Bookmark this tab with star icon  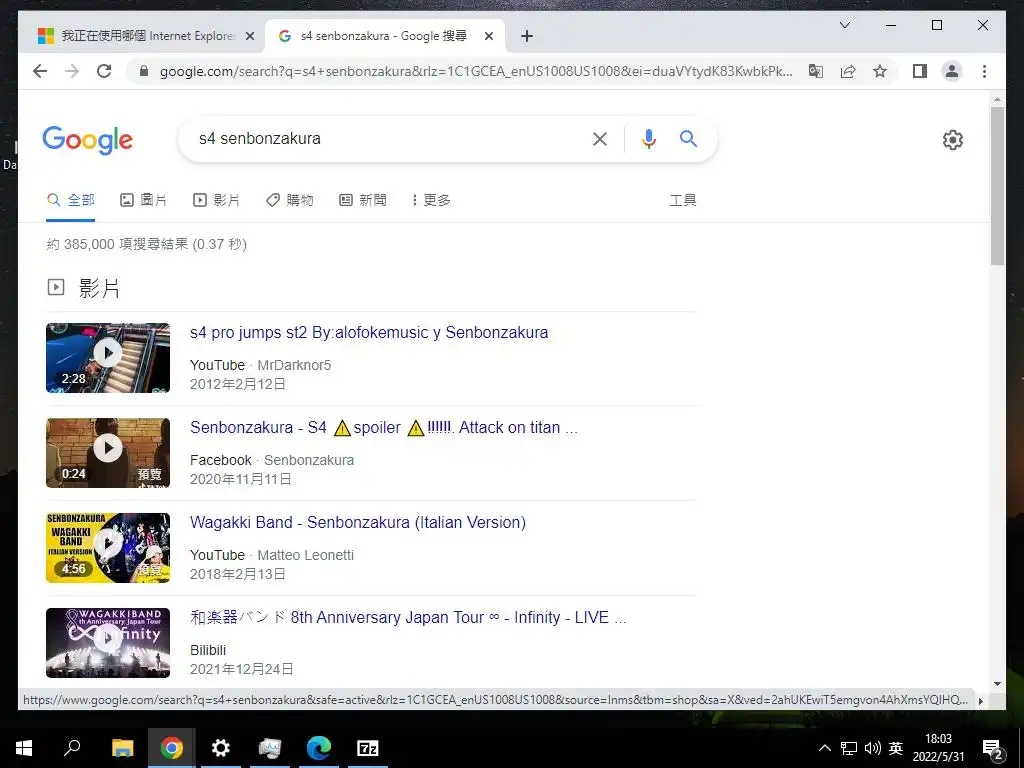click(880, 71)
